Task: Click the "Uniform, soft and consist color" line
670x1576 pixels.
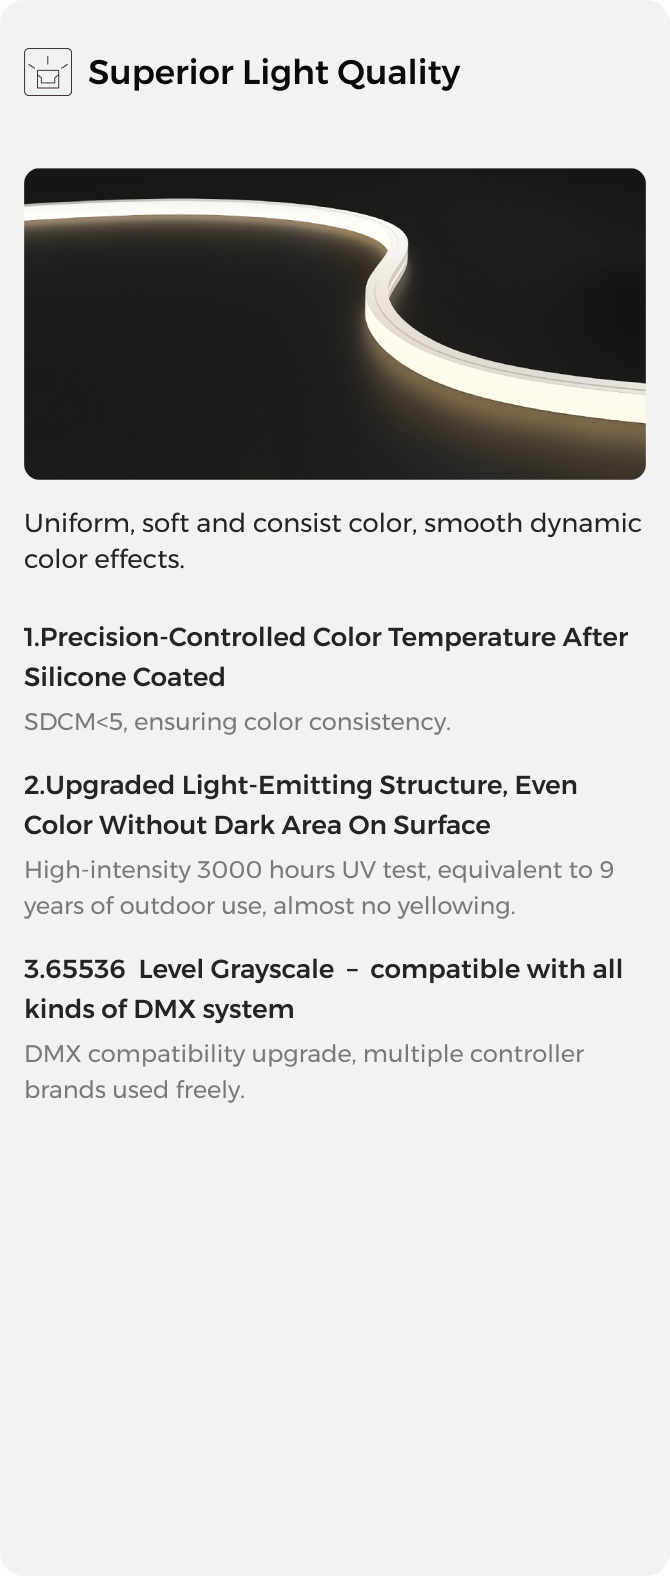Action: [332, 523]
